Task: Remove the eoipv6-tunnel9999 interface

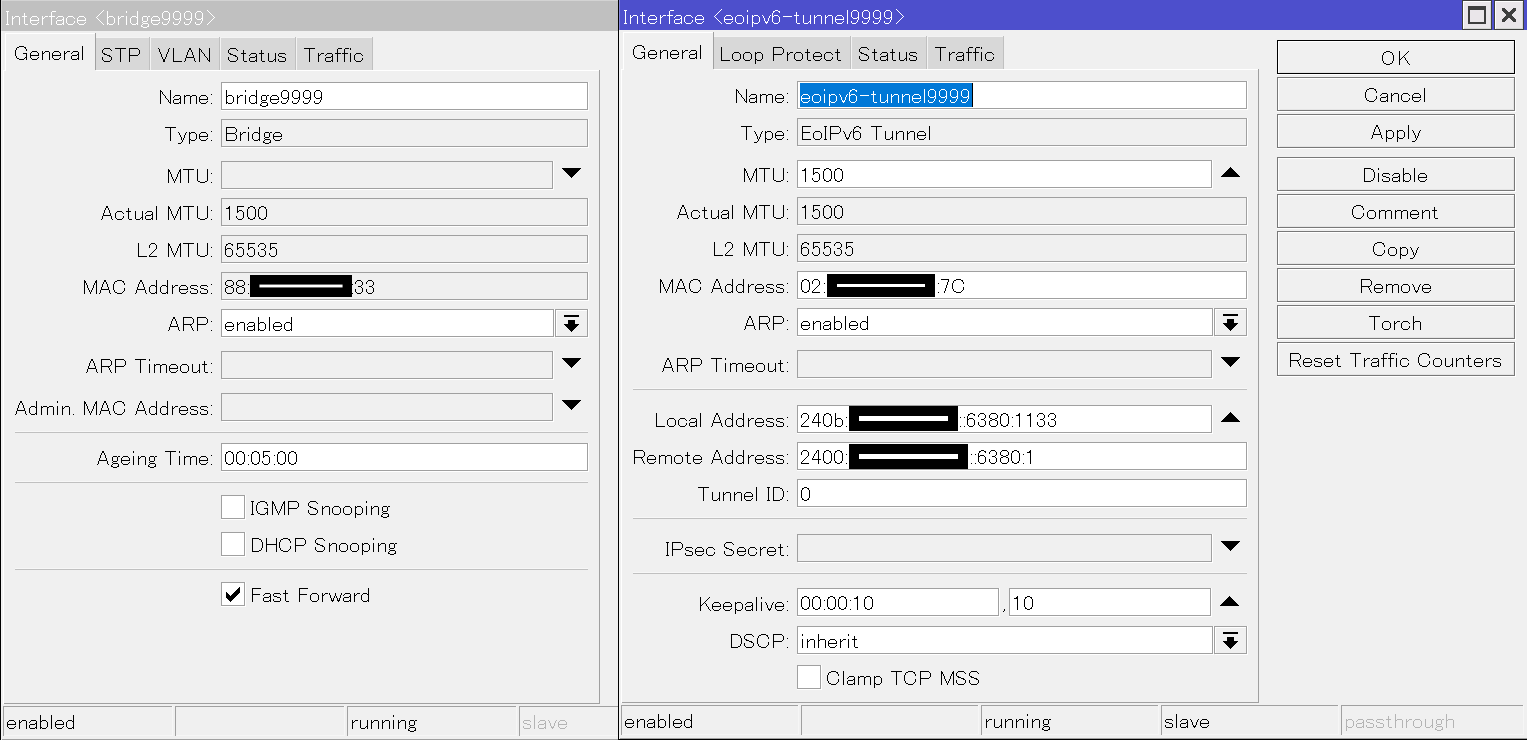Action: pyautogui.click(x=1394, y=285)
